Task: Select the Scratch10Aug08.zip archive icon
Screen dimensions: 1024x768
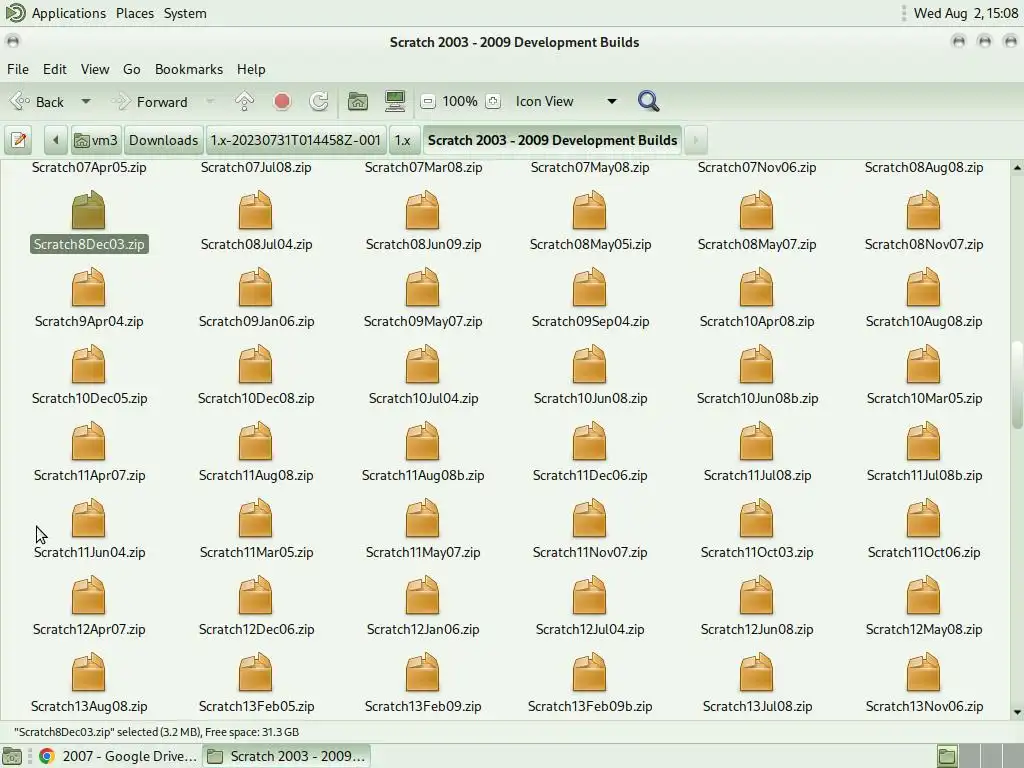Action: [x=923, y=287]
